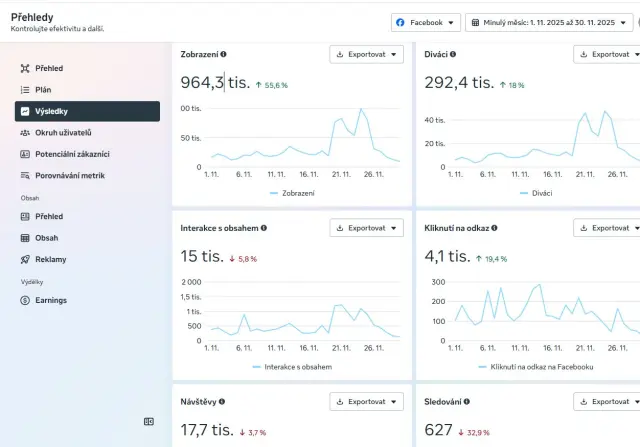Expand Exportovat dropdown in Návštěvy card
The image size is (640, 447).
click(366, 401)
